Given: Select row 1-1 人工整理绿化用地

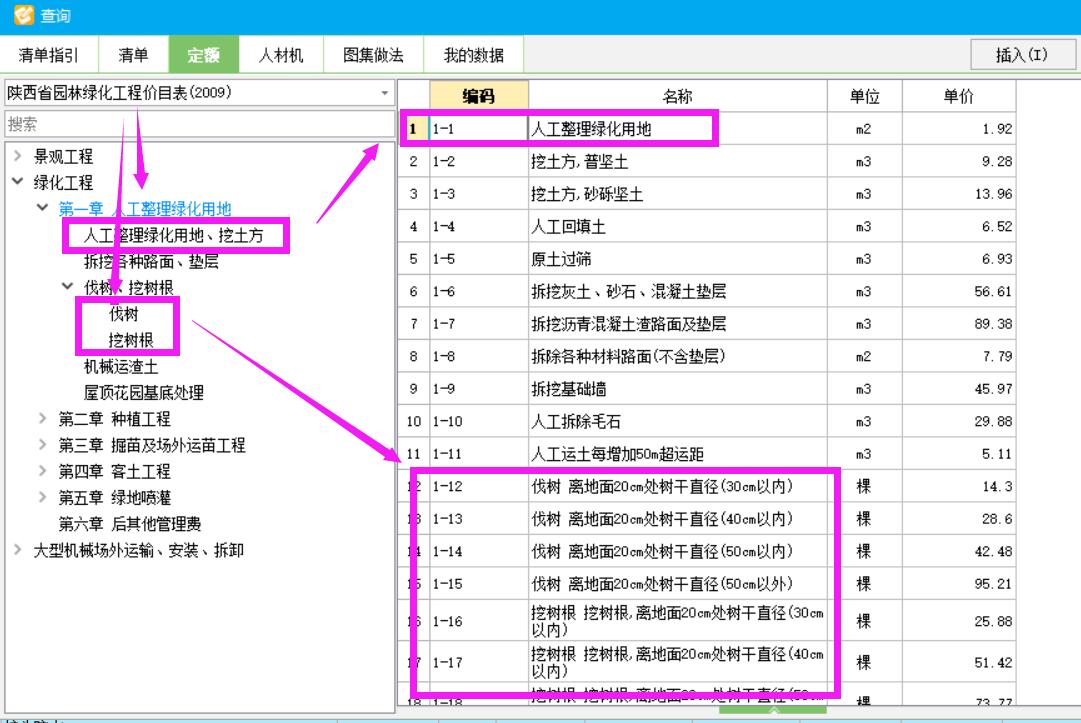Looking at the screenshot, I should [707, 129].
